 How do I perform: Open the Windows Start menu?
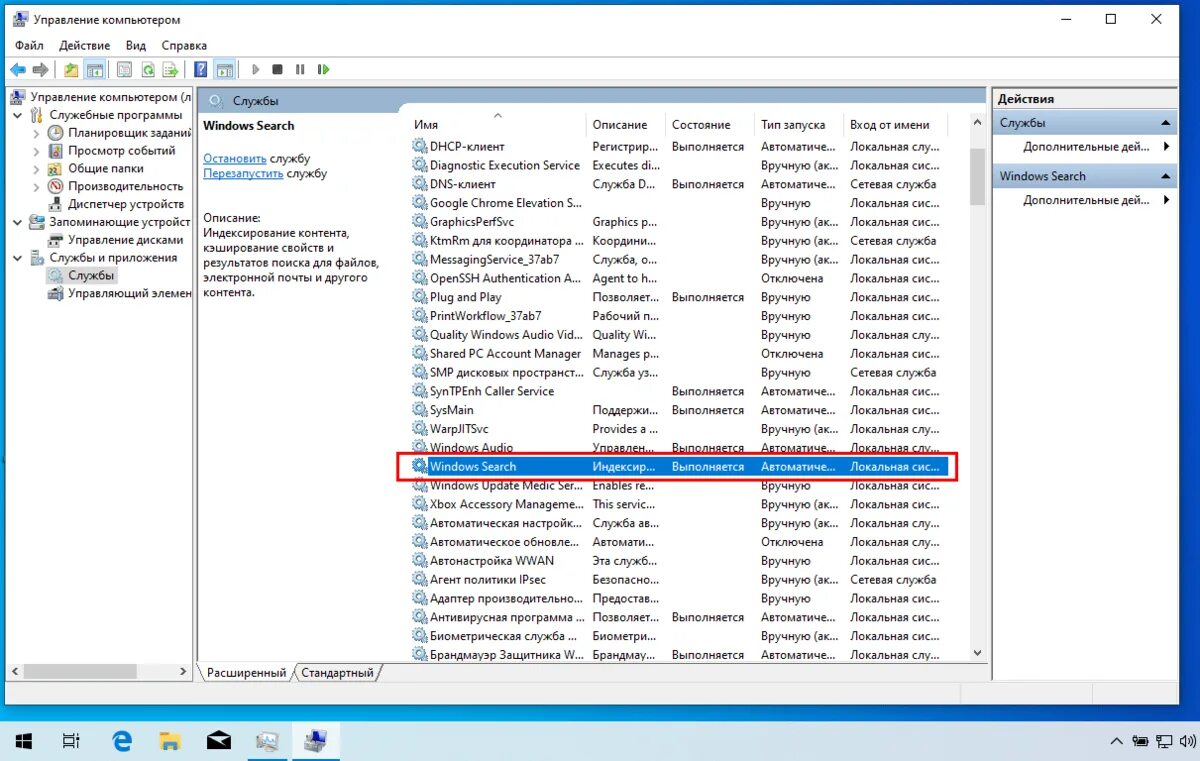[x=24, y=741]
